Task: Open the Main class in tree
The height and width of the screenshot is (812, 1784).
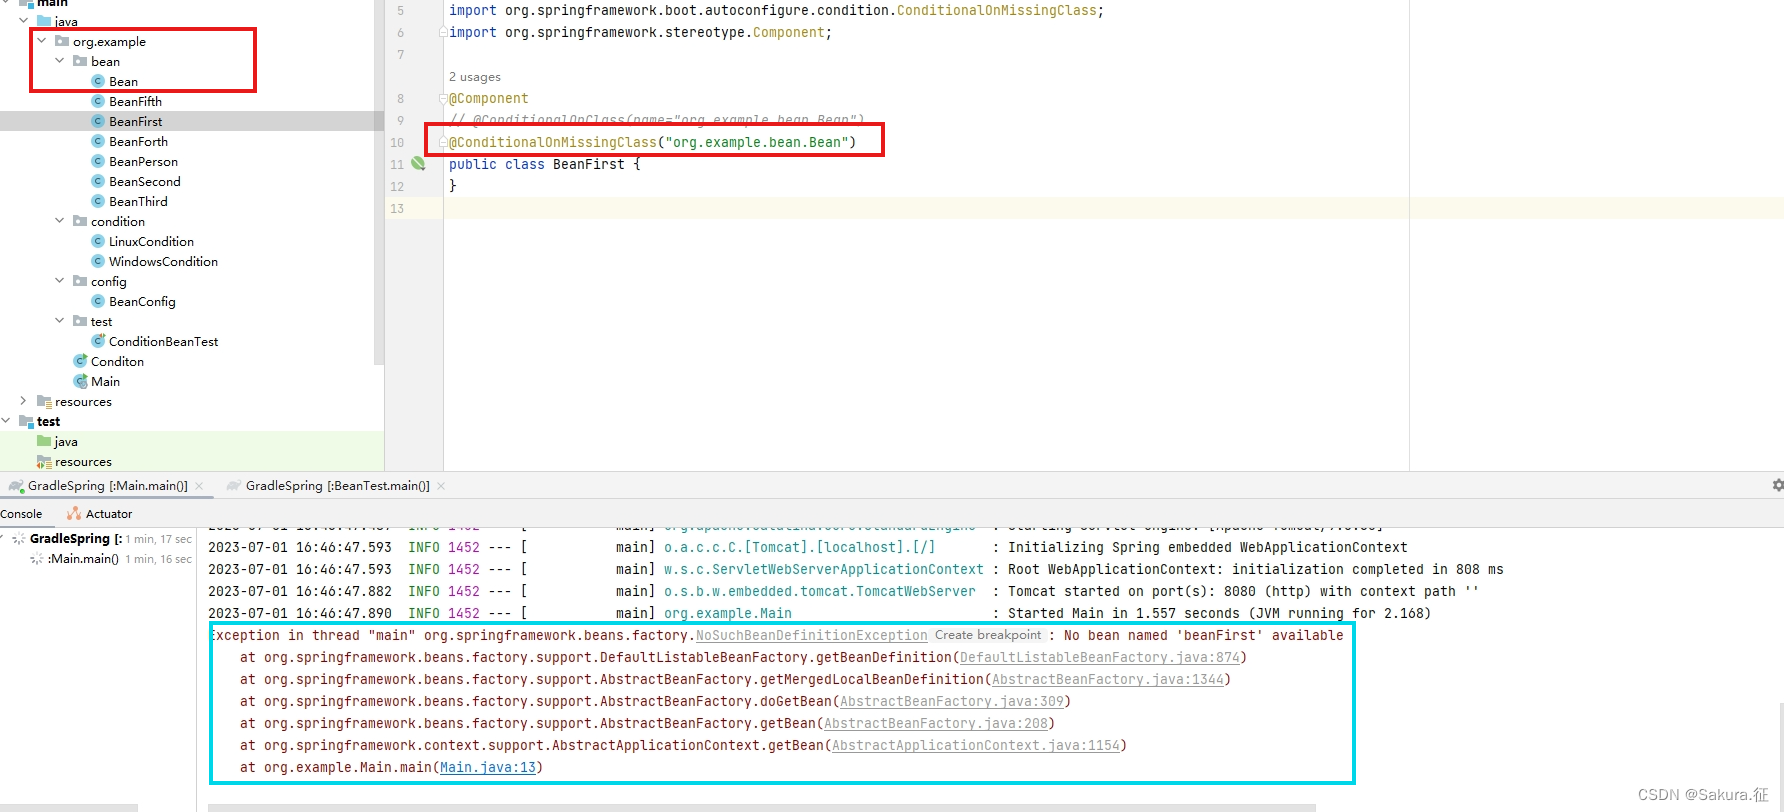Action: coord(105,381)
